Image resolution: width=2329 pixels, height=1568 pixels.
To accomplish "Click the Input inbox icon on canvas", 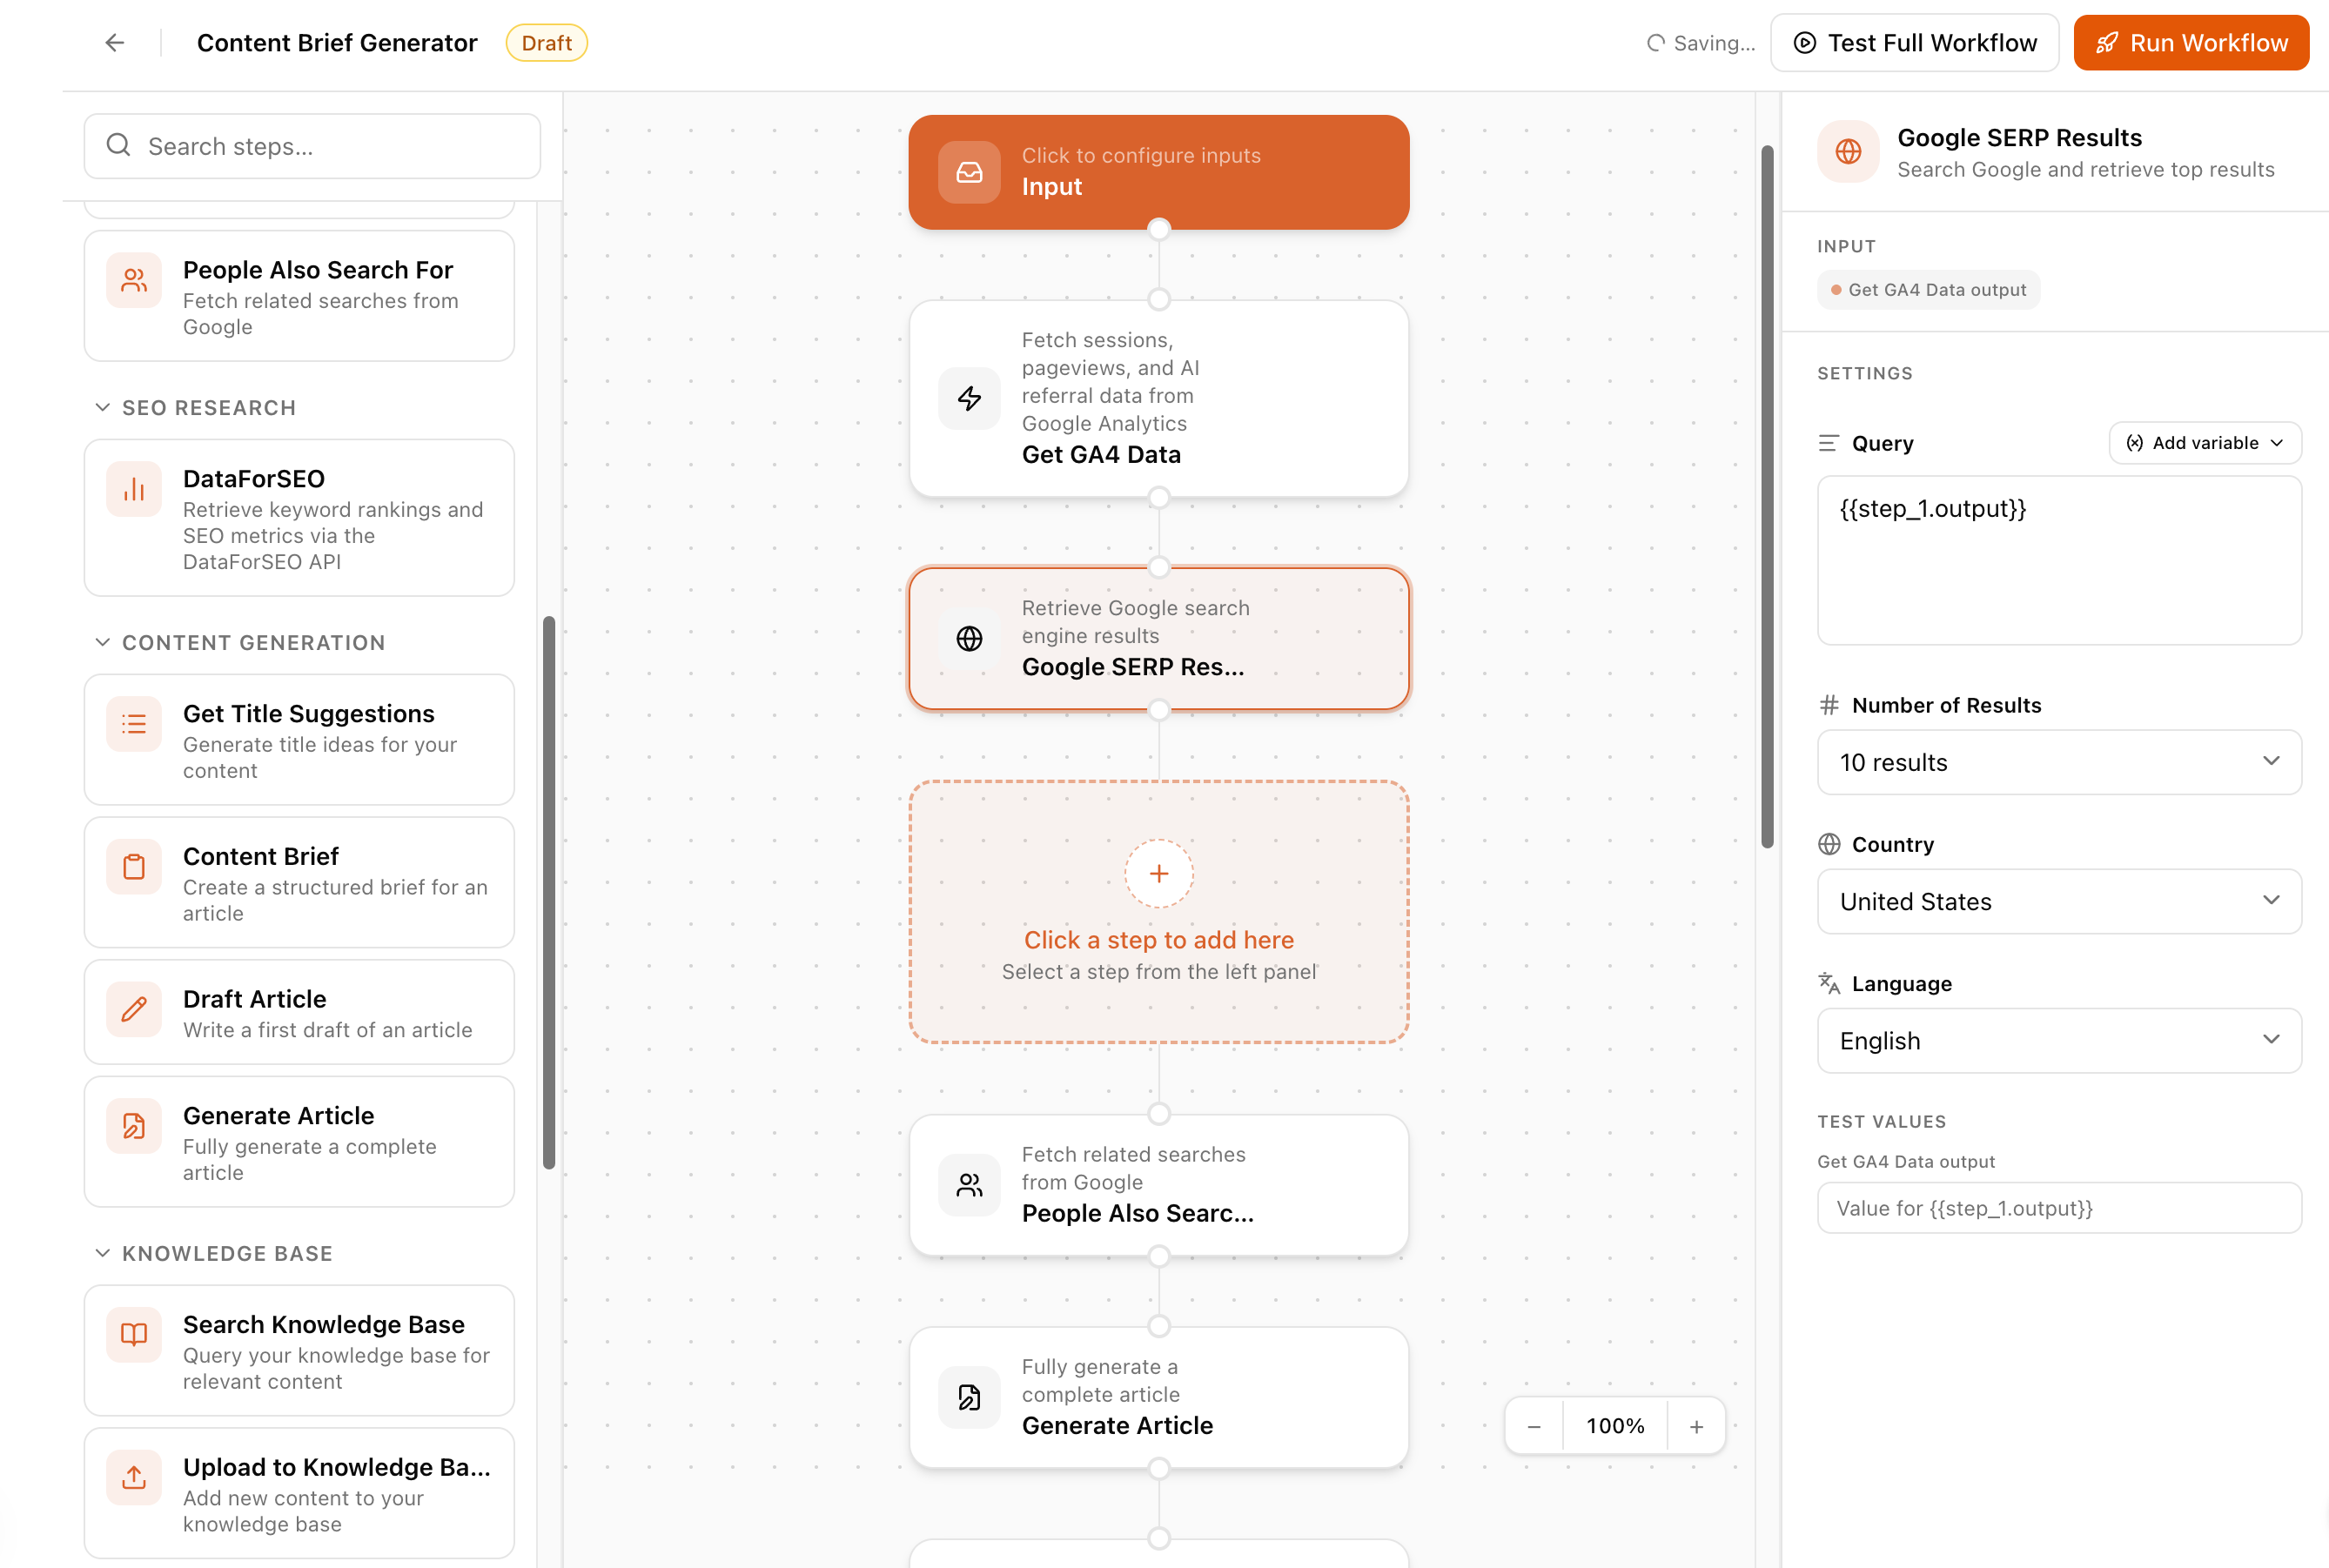I will coord(968,171).
